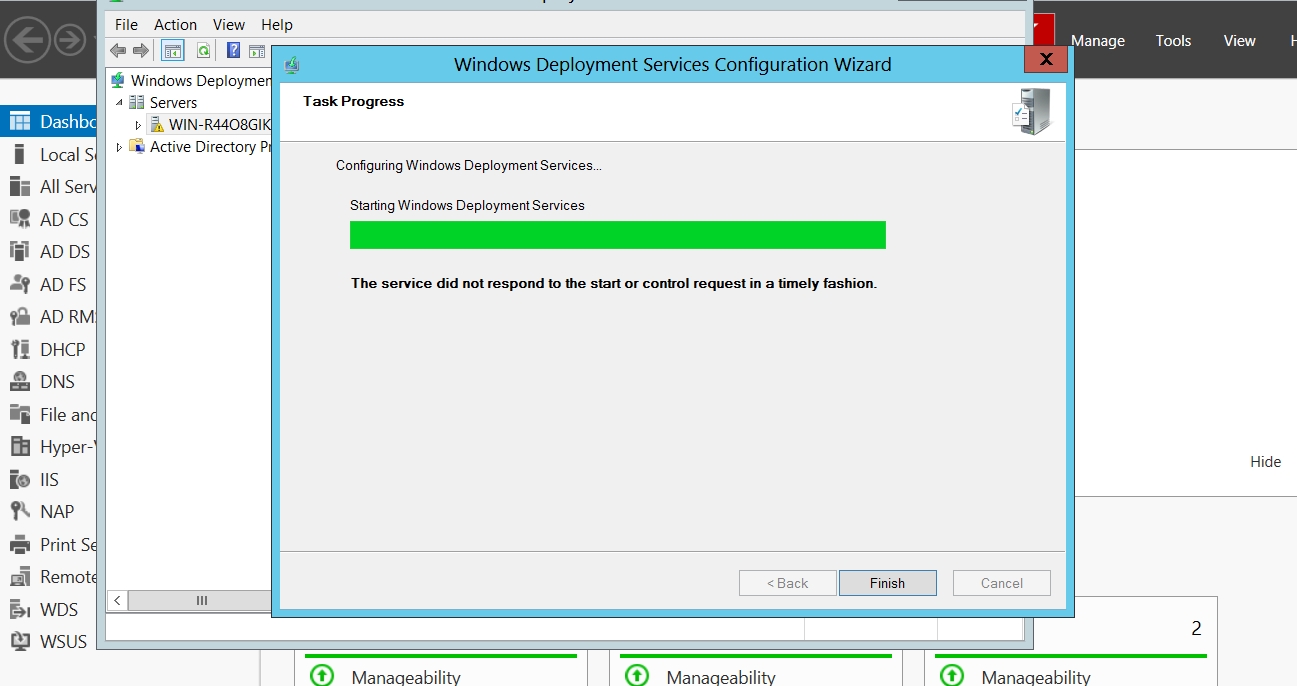Open Print Services role in sidebar
Image resolution: width=1297 pixels, height=686 pixels.
pos(48,544)
